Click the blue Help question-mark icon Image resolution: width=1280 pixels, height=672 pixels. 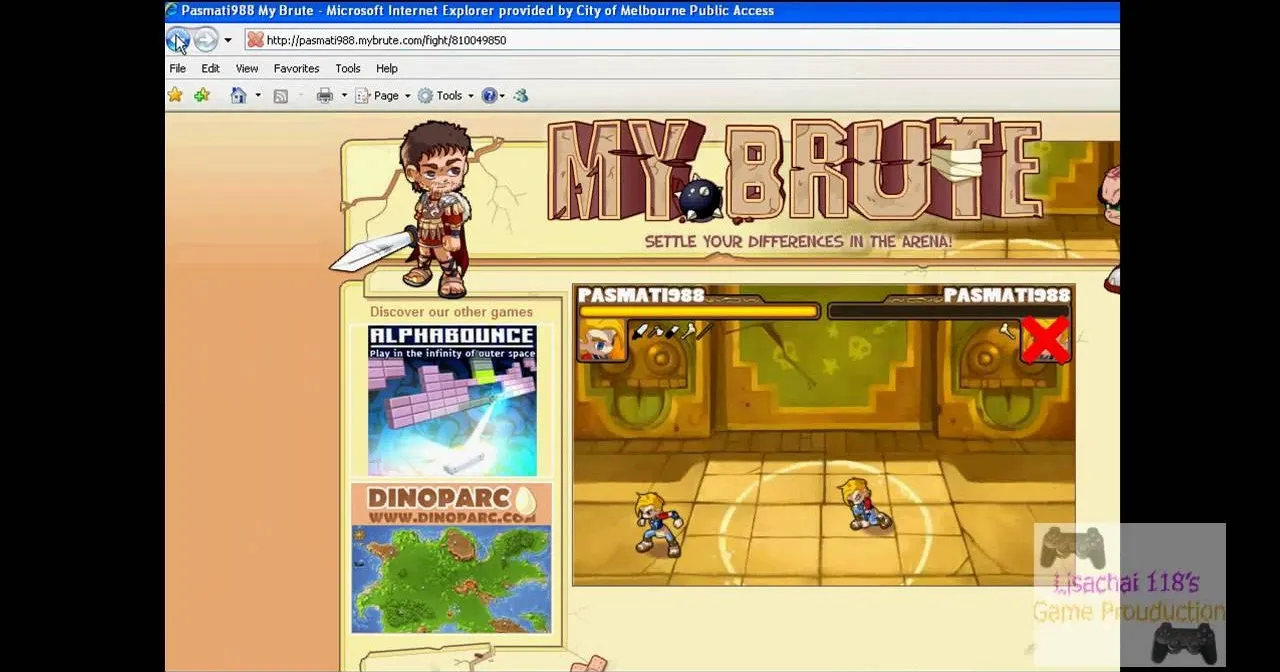(x=489, y=96)
